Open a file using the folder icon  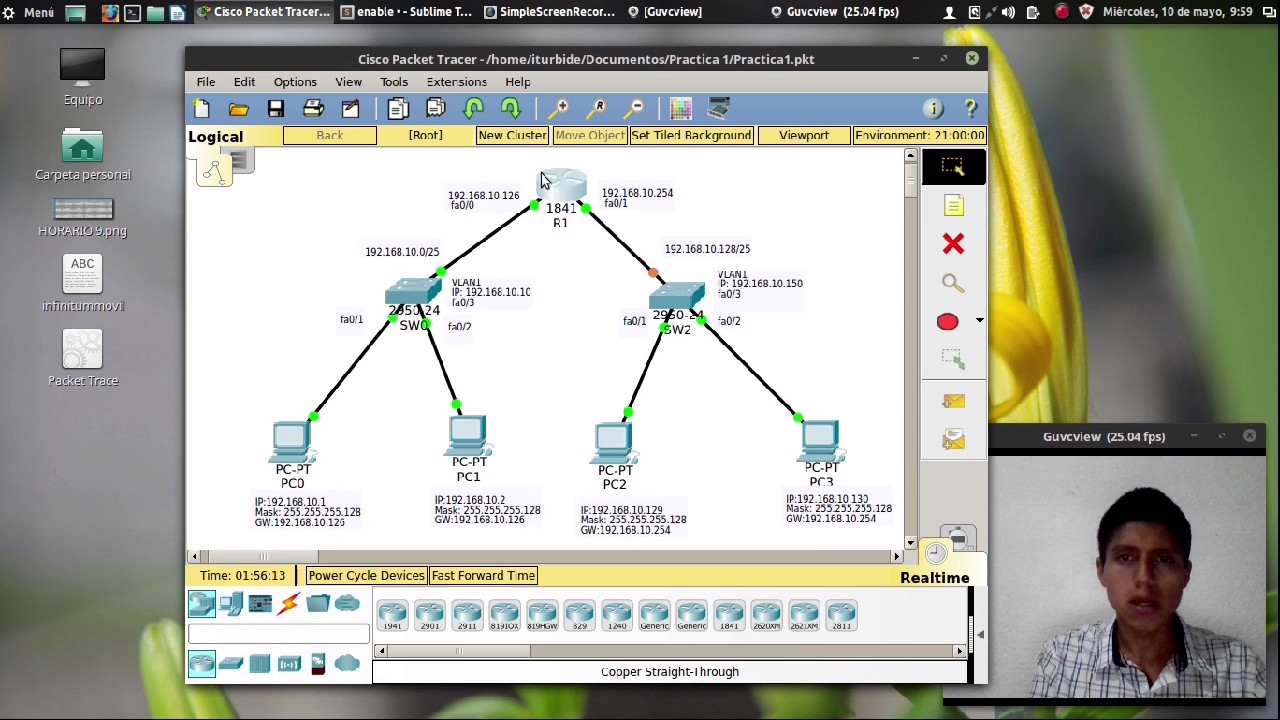click(238, 108)
